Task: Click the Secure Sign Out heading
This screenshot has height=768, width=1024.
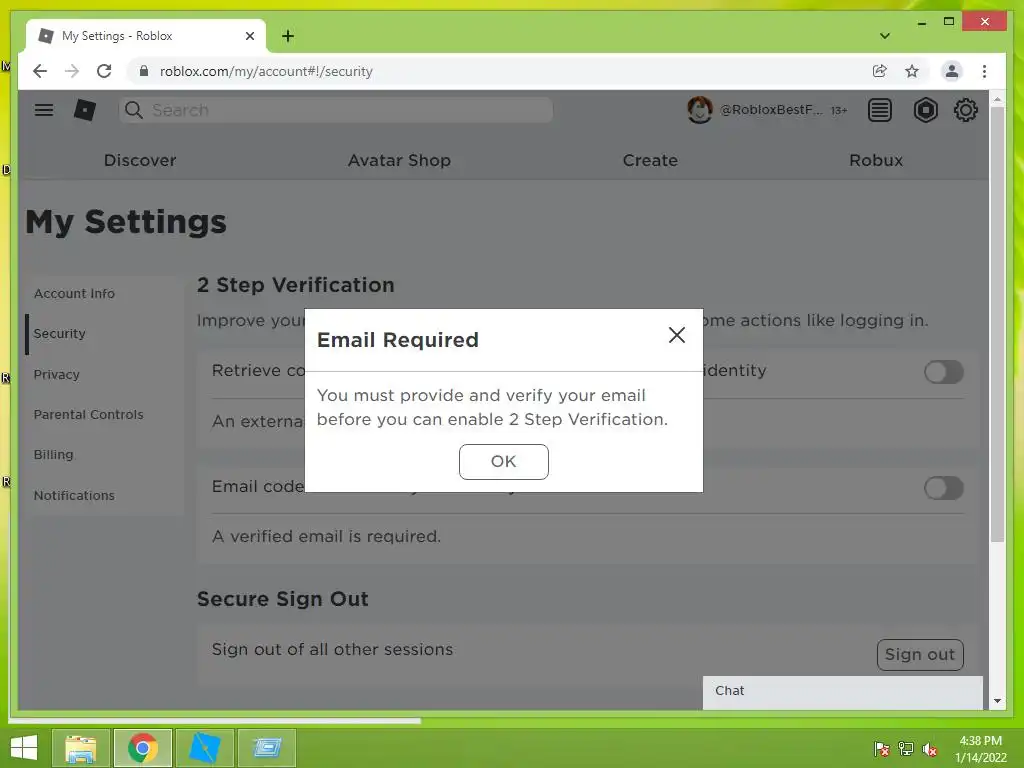Action: pyautogui.click(x=283, y=599)
